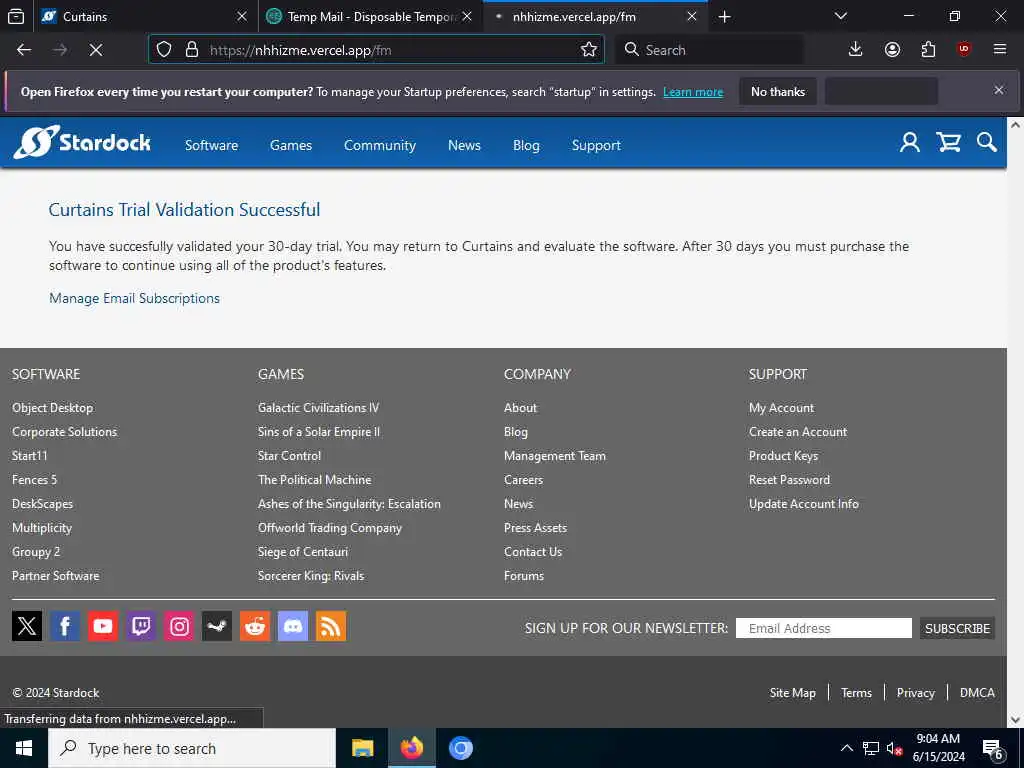Open the Privacy footer link
The width and height of the screenshot is (1024, 768).
coord(916,693)
